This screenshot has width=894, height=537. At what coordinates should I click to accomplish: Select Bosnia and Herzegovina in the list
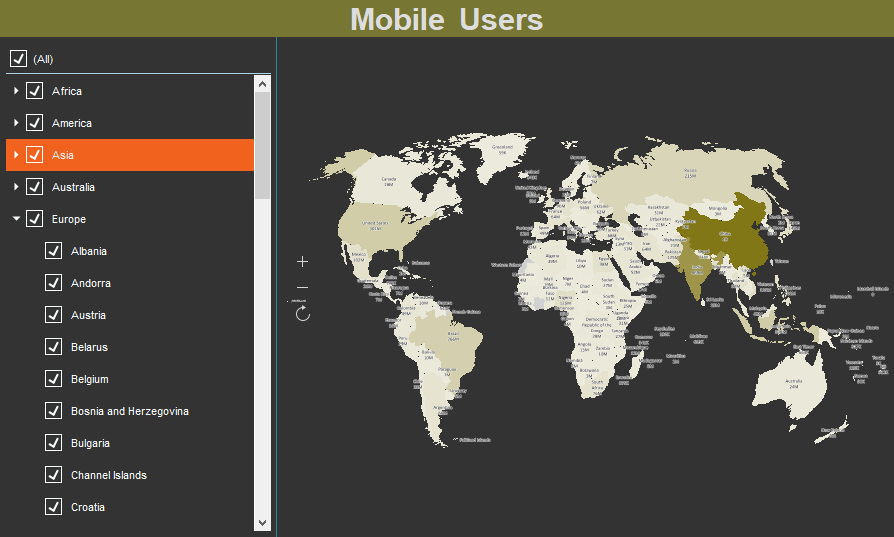pyautogui.click(x=130, y=411)
